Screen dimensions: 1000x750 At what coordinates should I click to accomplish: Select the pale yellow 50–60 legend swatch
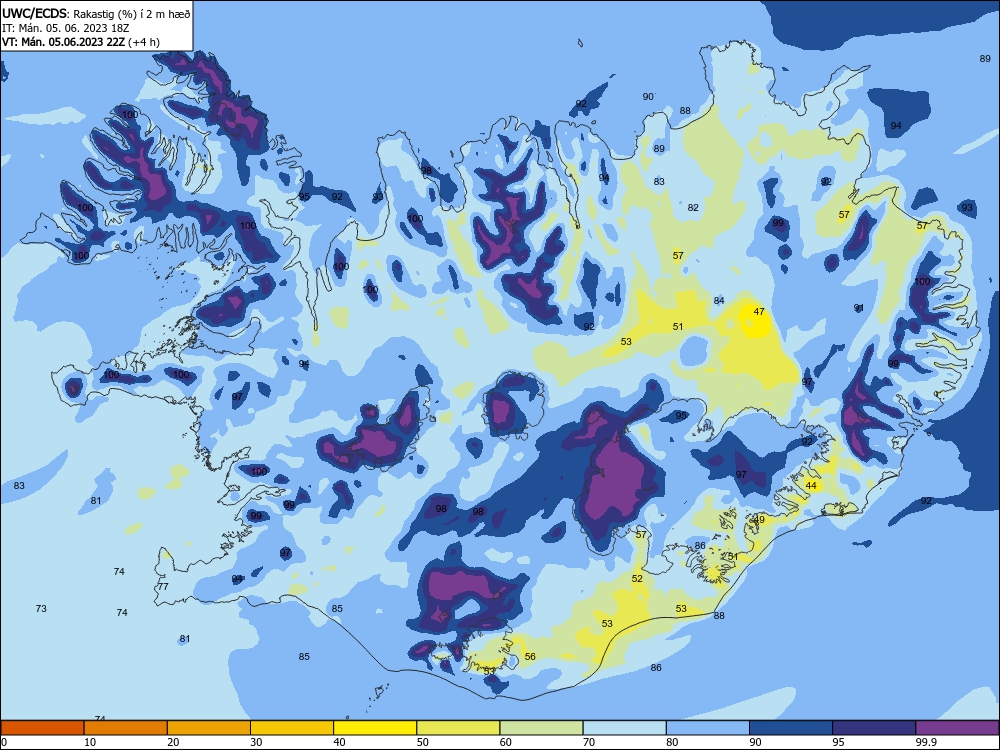(x=458, y=728)
